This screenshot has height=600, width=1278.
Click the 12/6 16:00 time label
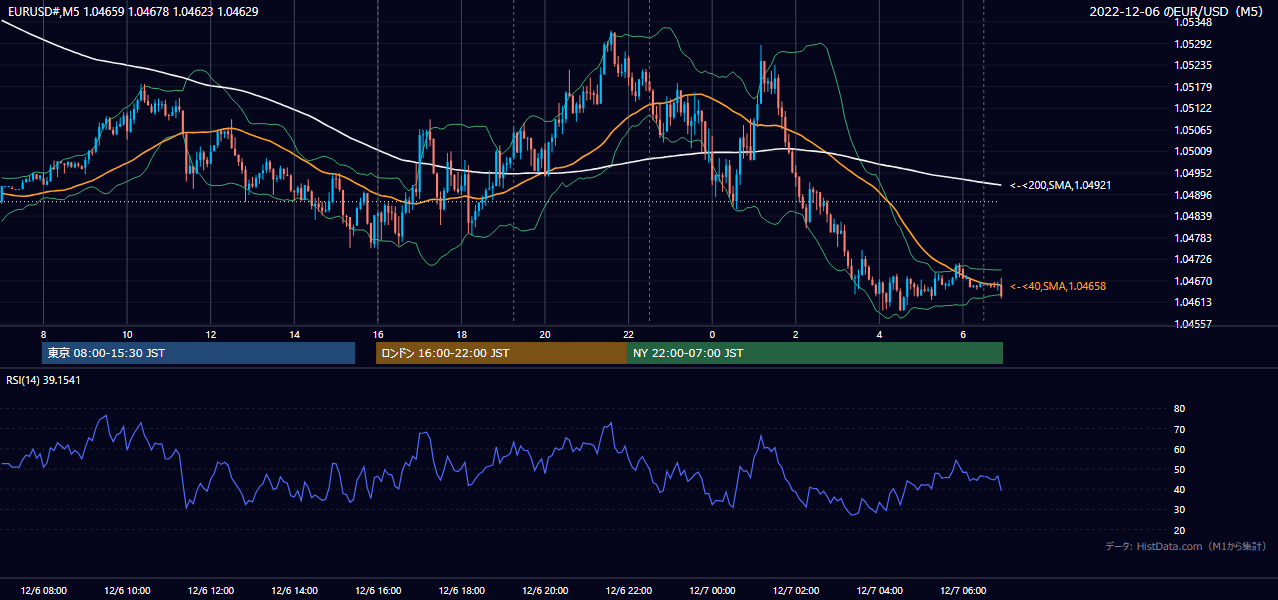point(378,591)
